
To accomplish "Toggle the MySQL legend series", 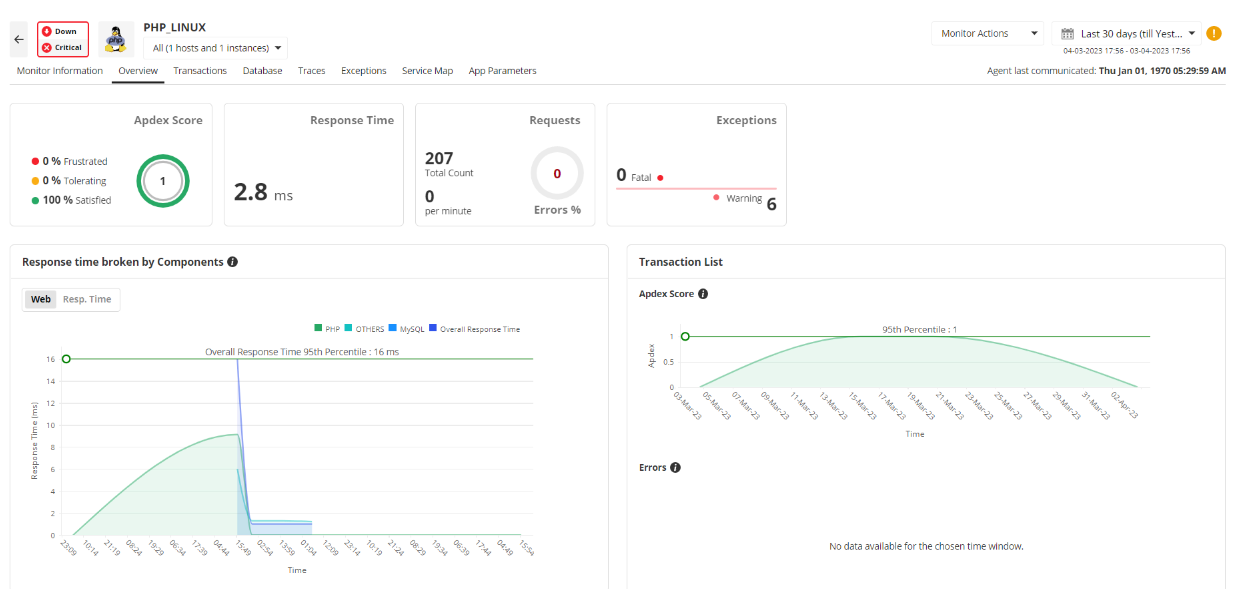I will coord(393,328).
